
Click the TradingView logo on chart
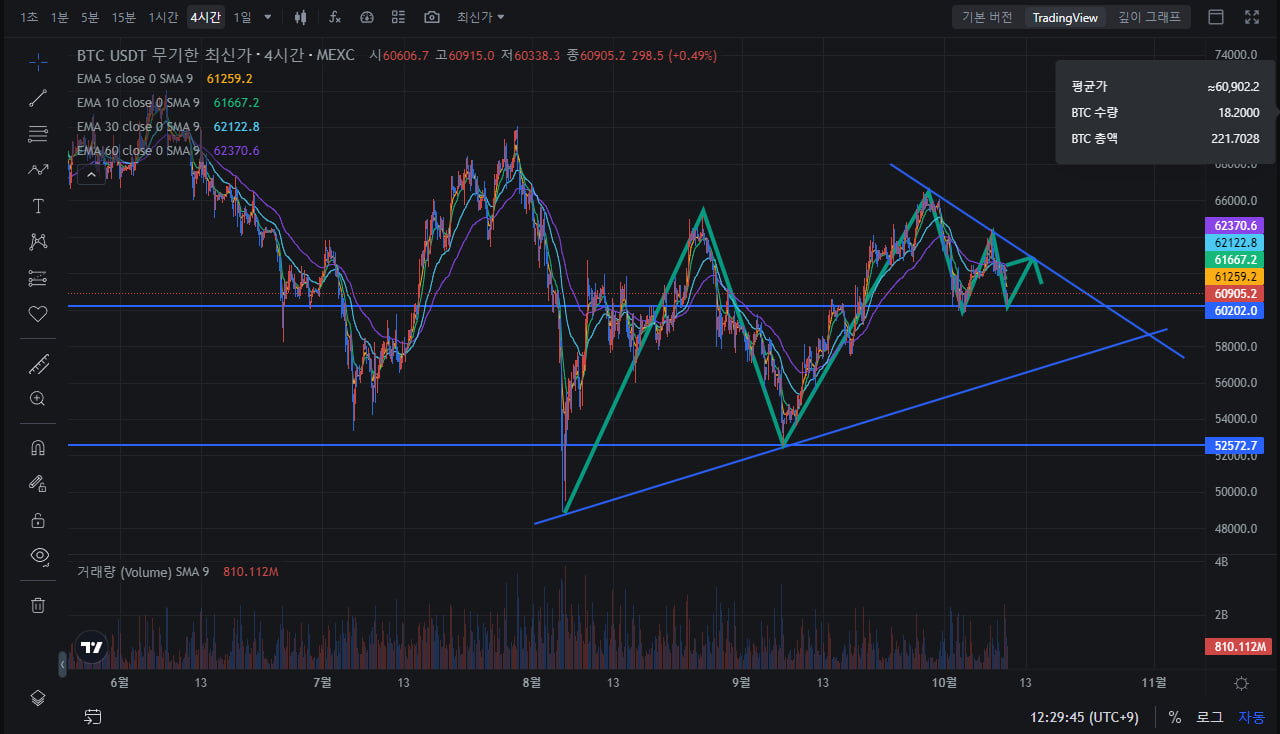click(x=92, y=648)
